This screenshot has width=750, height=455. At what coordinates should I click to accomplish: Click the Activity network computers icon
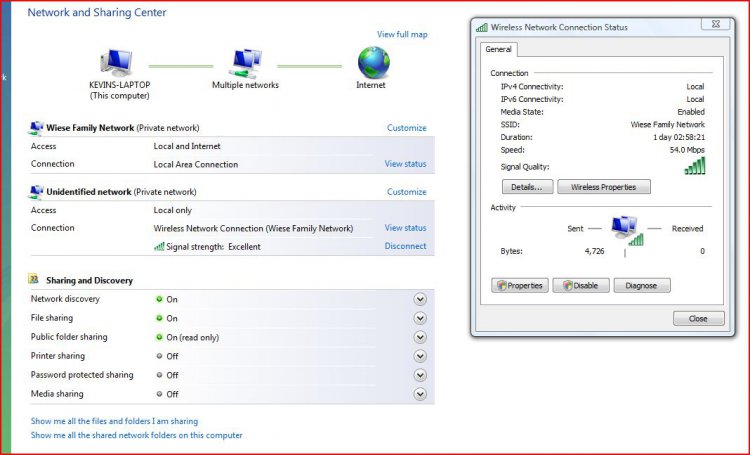[627, 231]
